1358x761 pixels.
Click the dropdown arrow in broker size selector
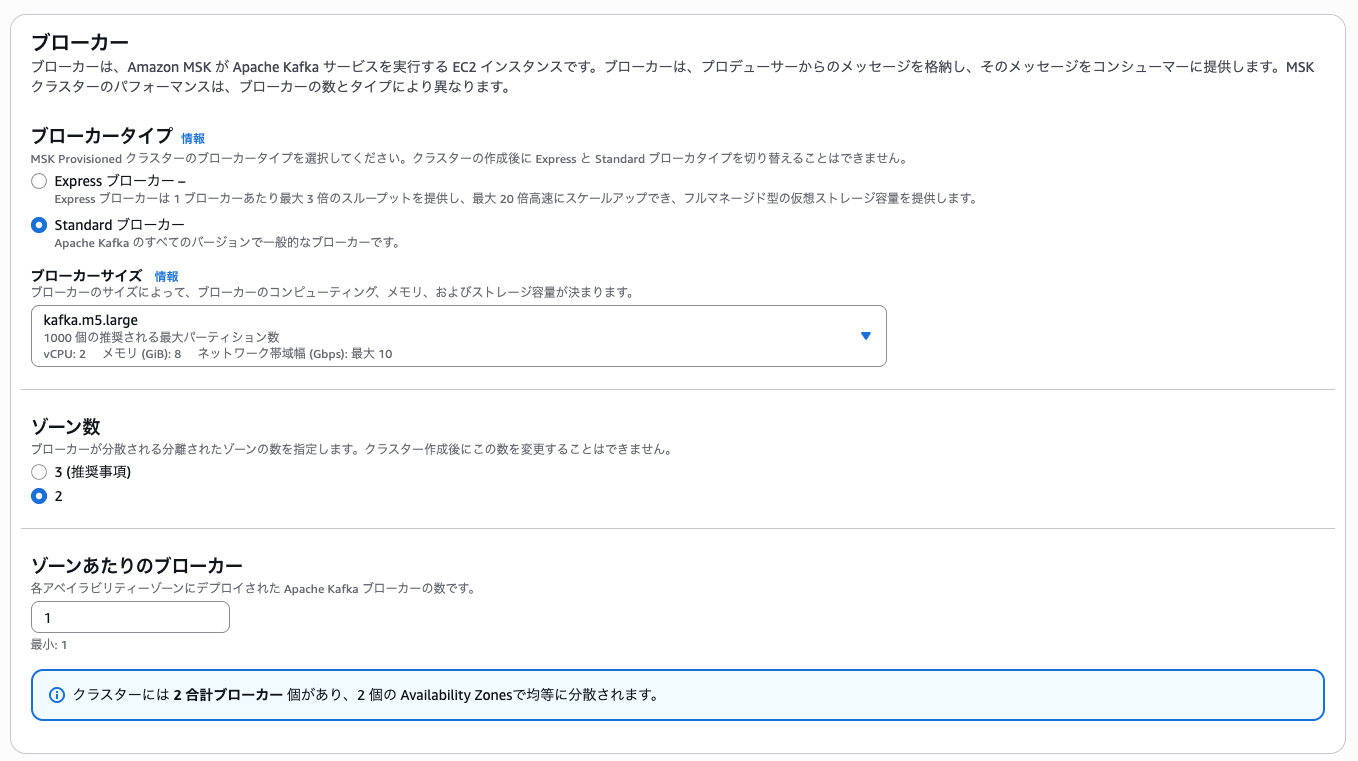[866, 336]
